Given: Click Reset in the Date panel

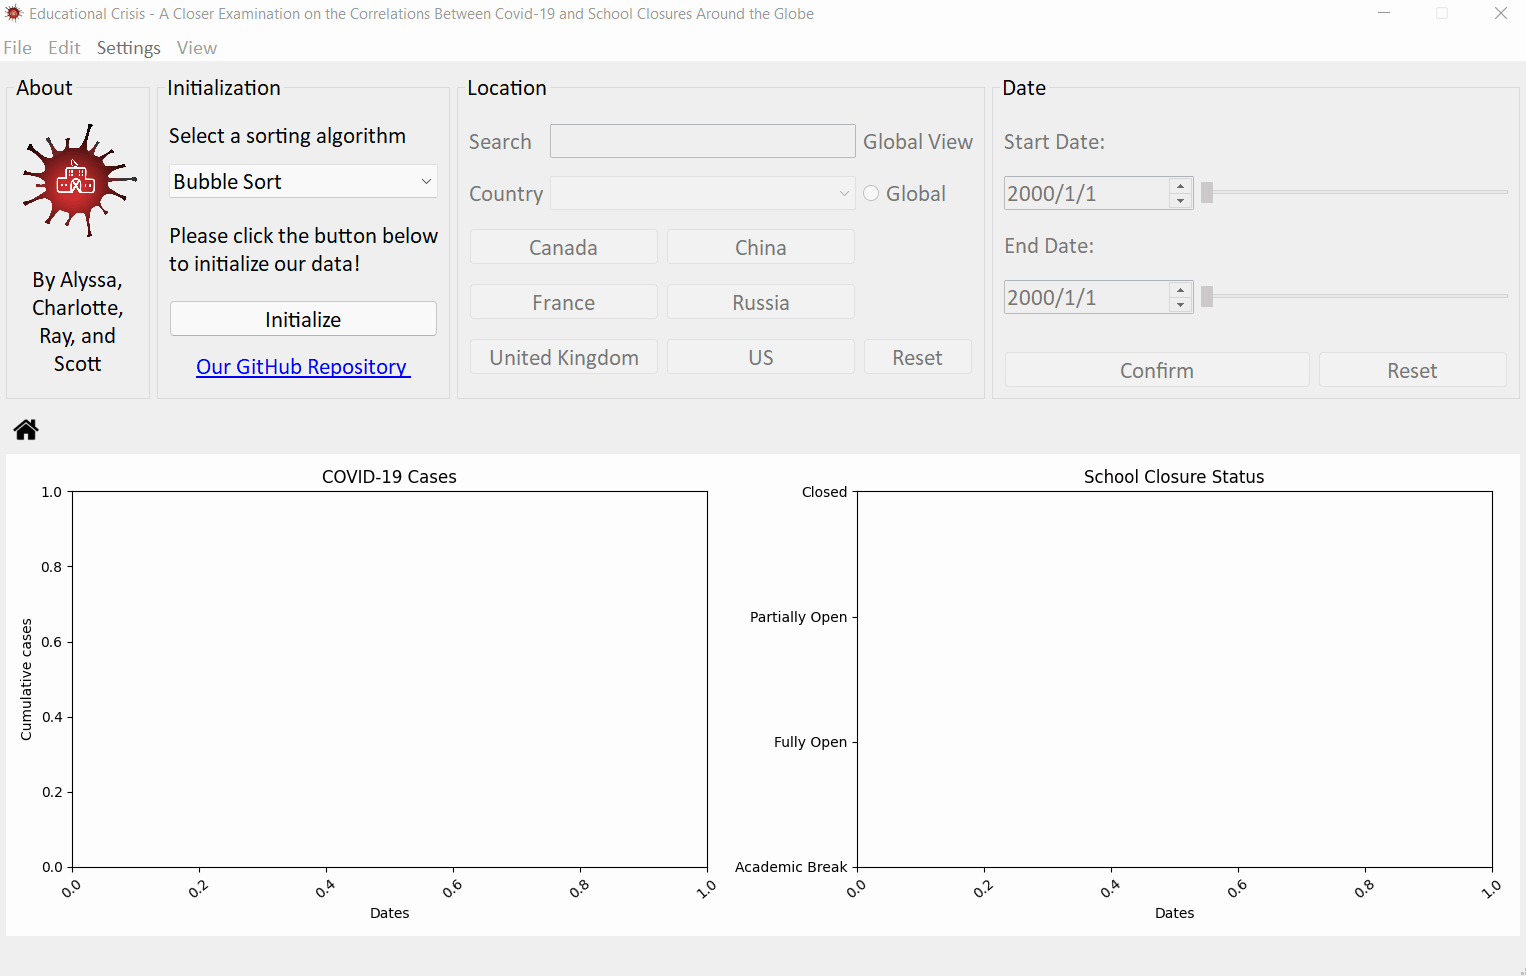Looking at the screenshot, I should (x=1412, y=370).
